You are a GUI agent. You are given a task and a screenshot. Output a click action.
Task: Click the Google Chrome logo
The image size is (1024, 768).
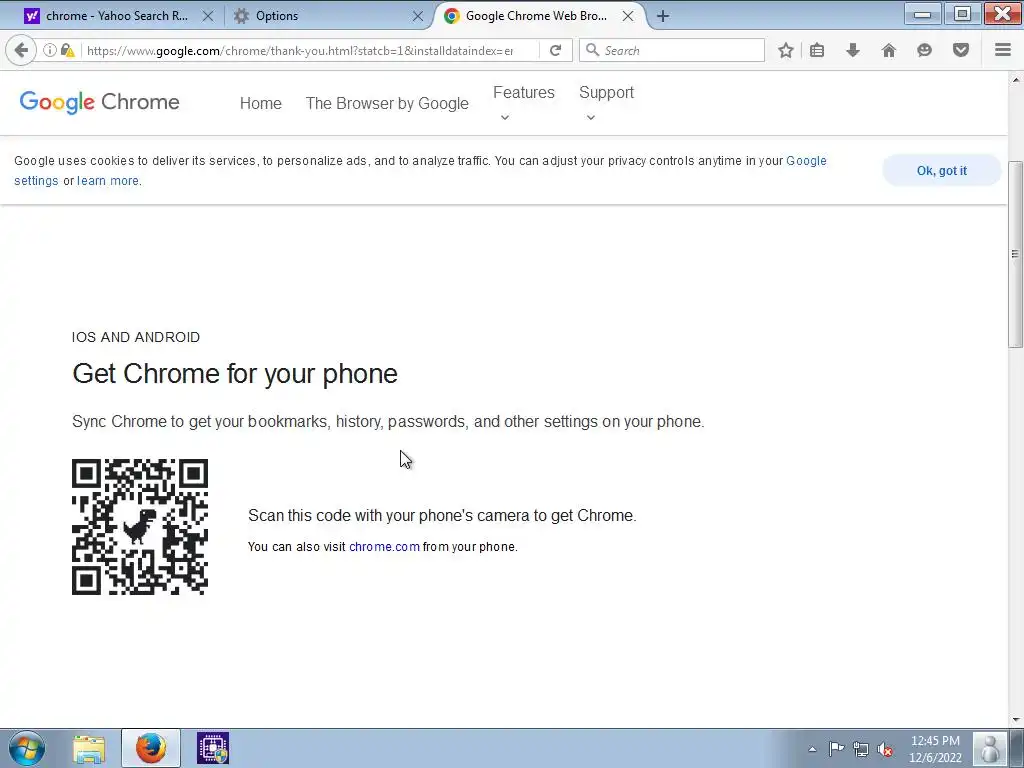(99, 103)
